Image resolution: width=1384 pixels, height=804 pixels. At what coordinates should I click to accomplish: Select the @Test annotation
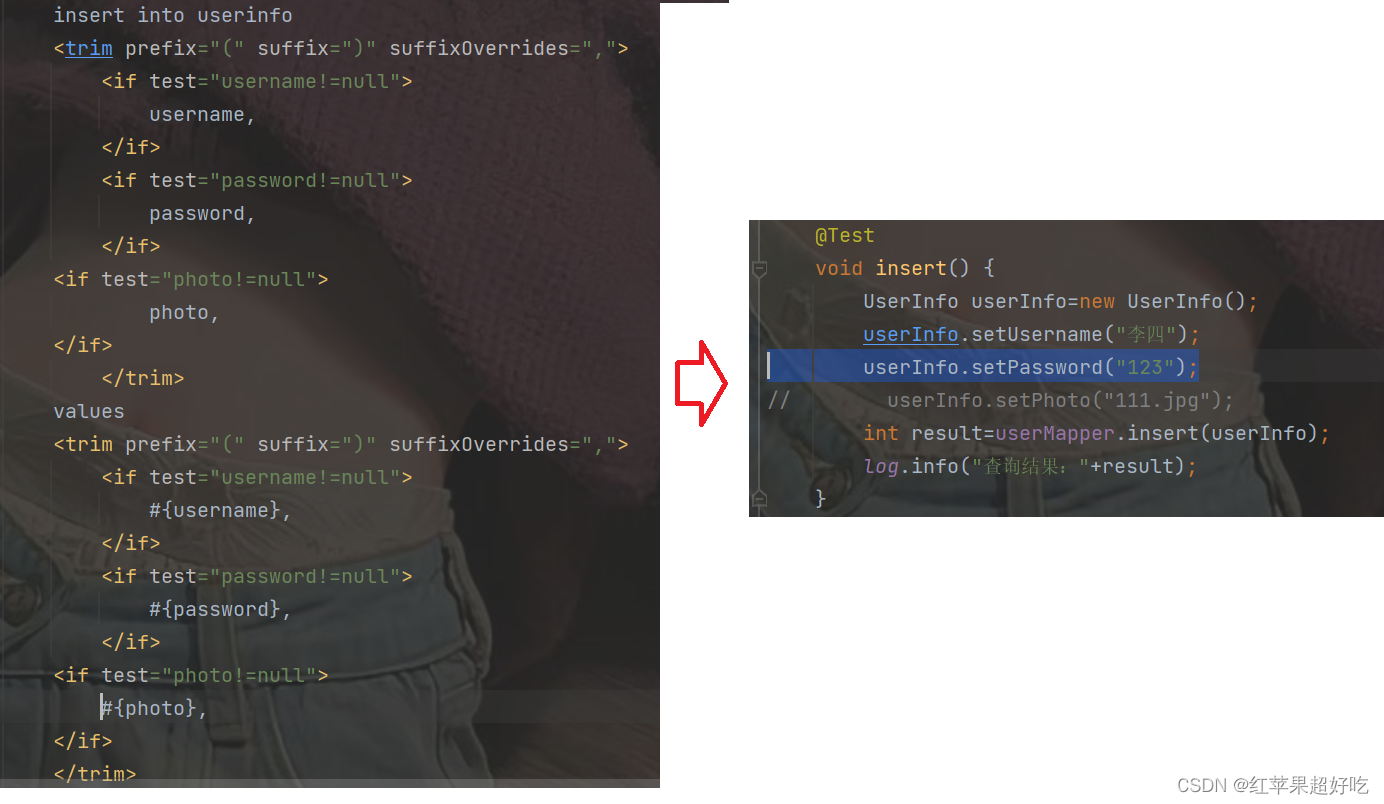(x=845, y=235)
